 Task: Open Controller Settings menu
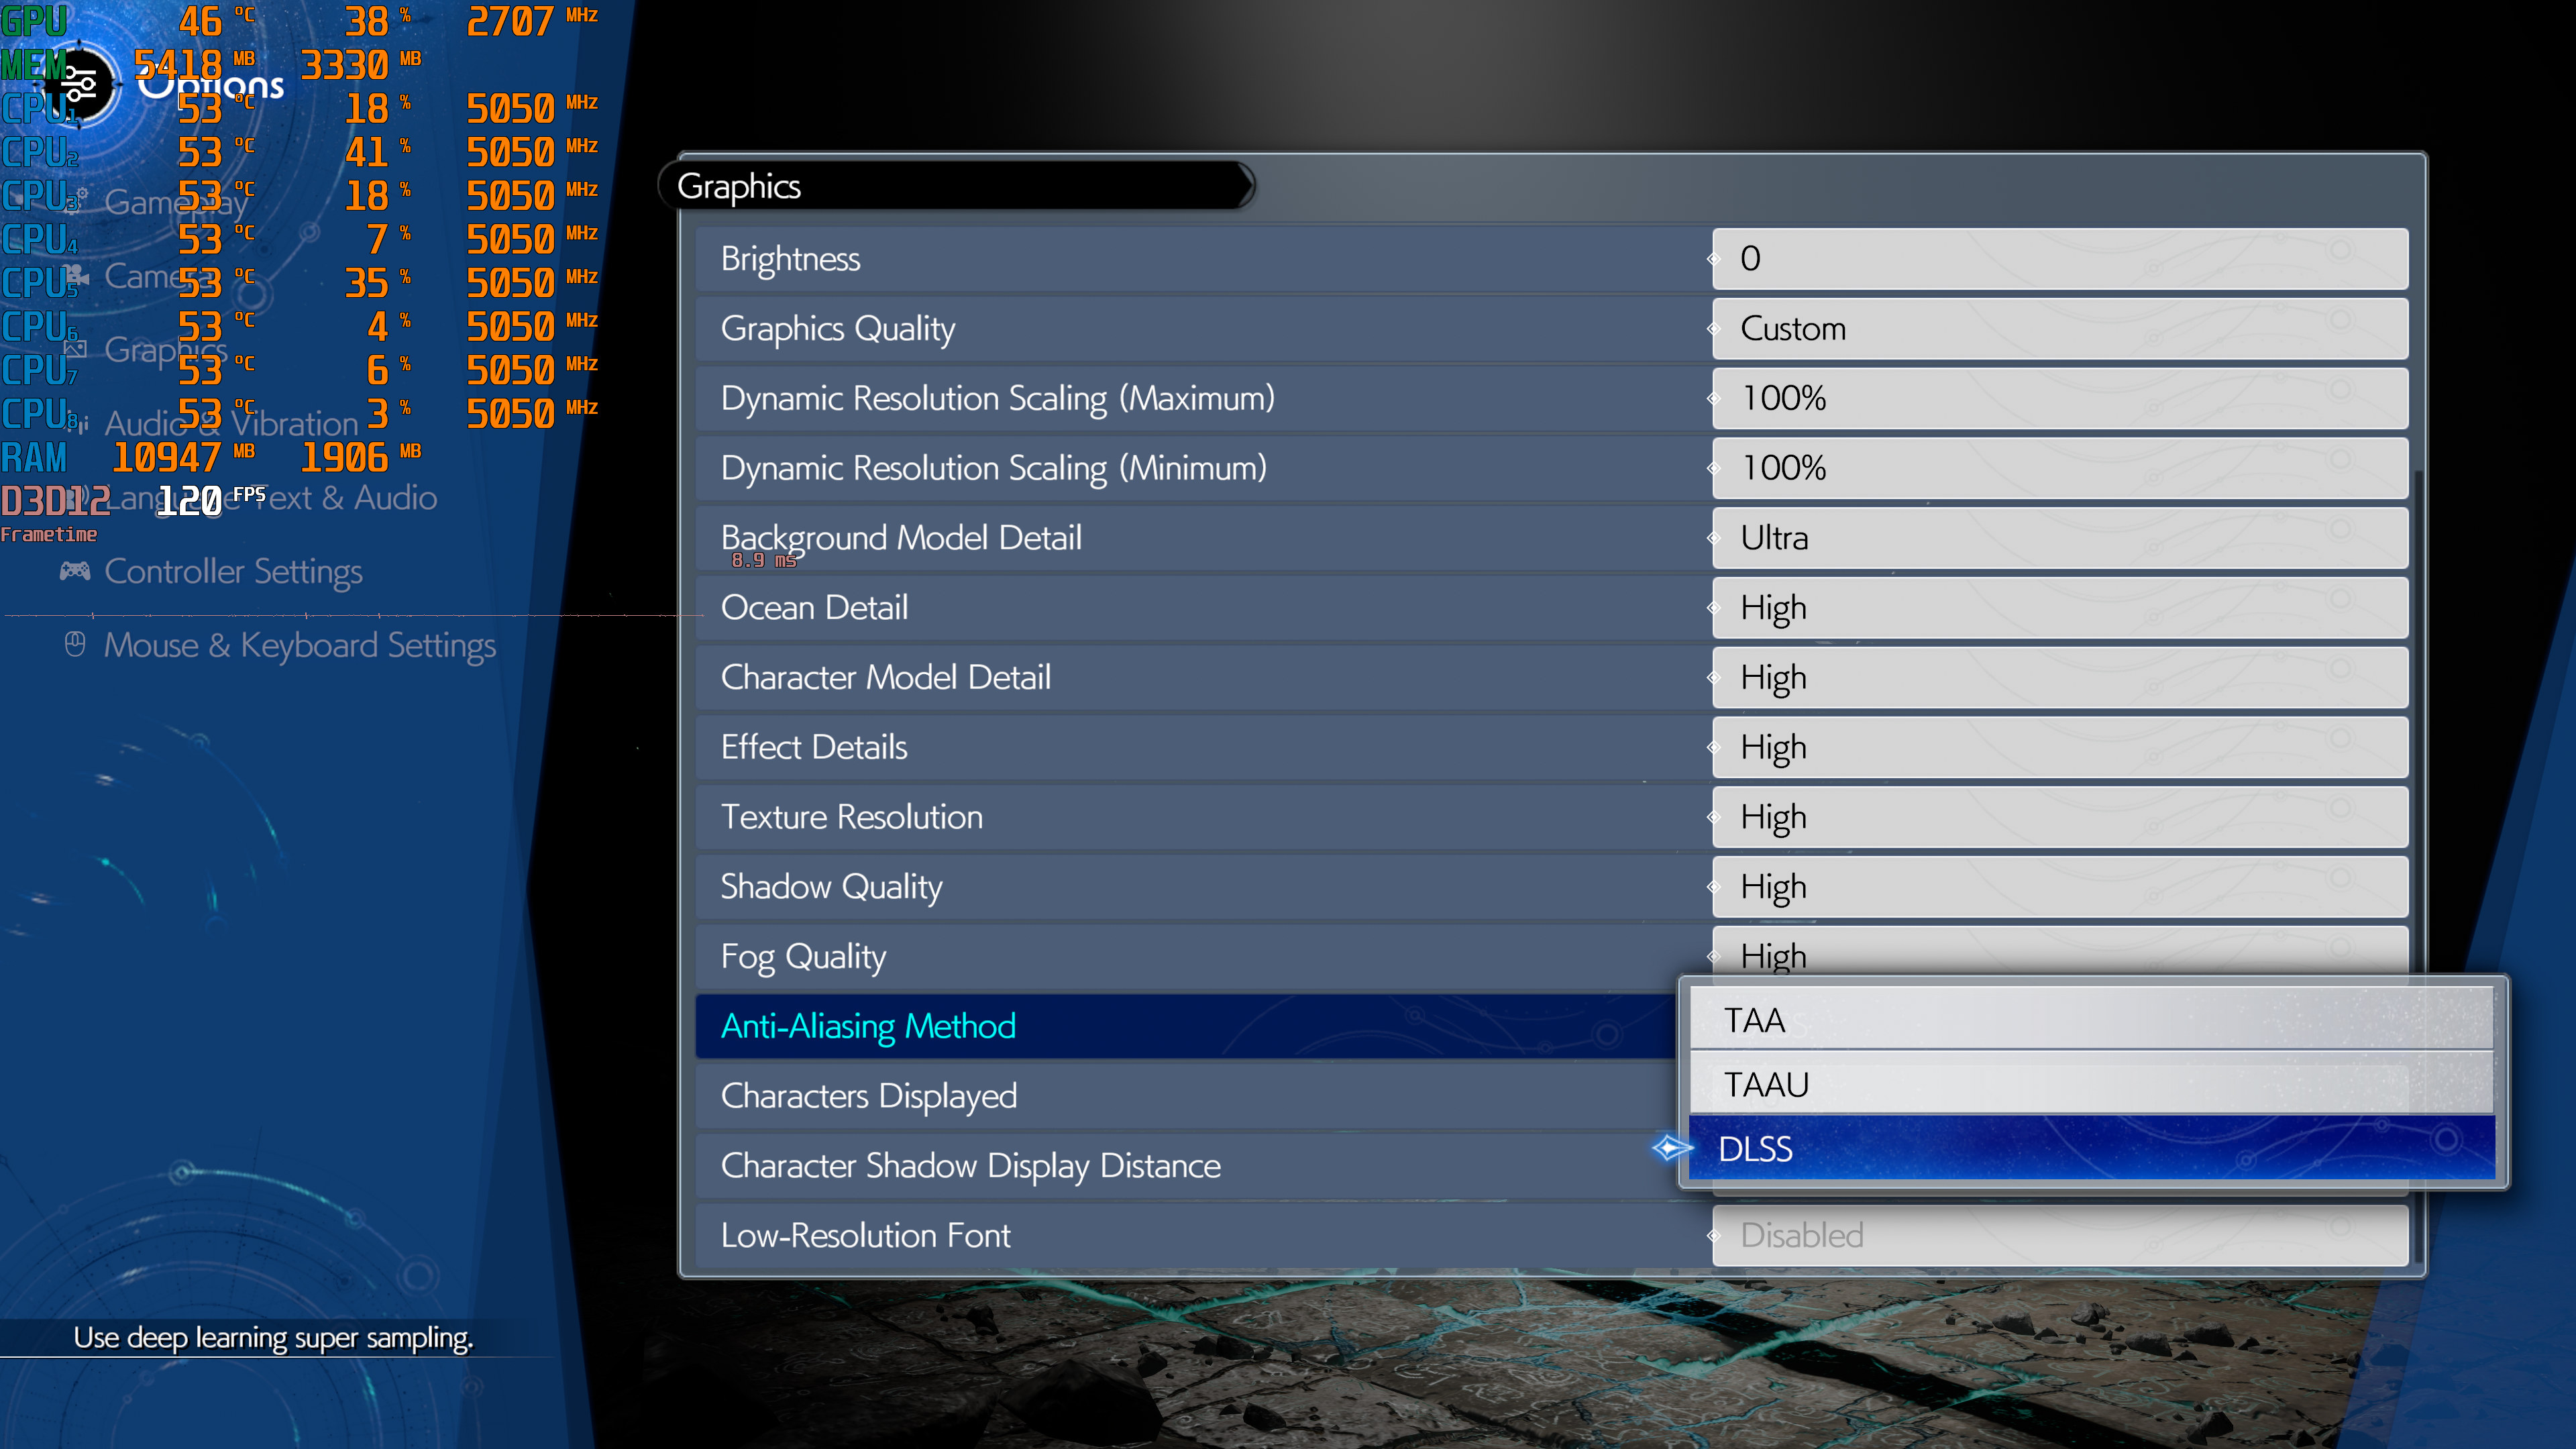tap(233, 571)
